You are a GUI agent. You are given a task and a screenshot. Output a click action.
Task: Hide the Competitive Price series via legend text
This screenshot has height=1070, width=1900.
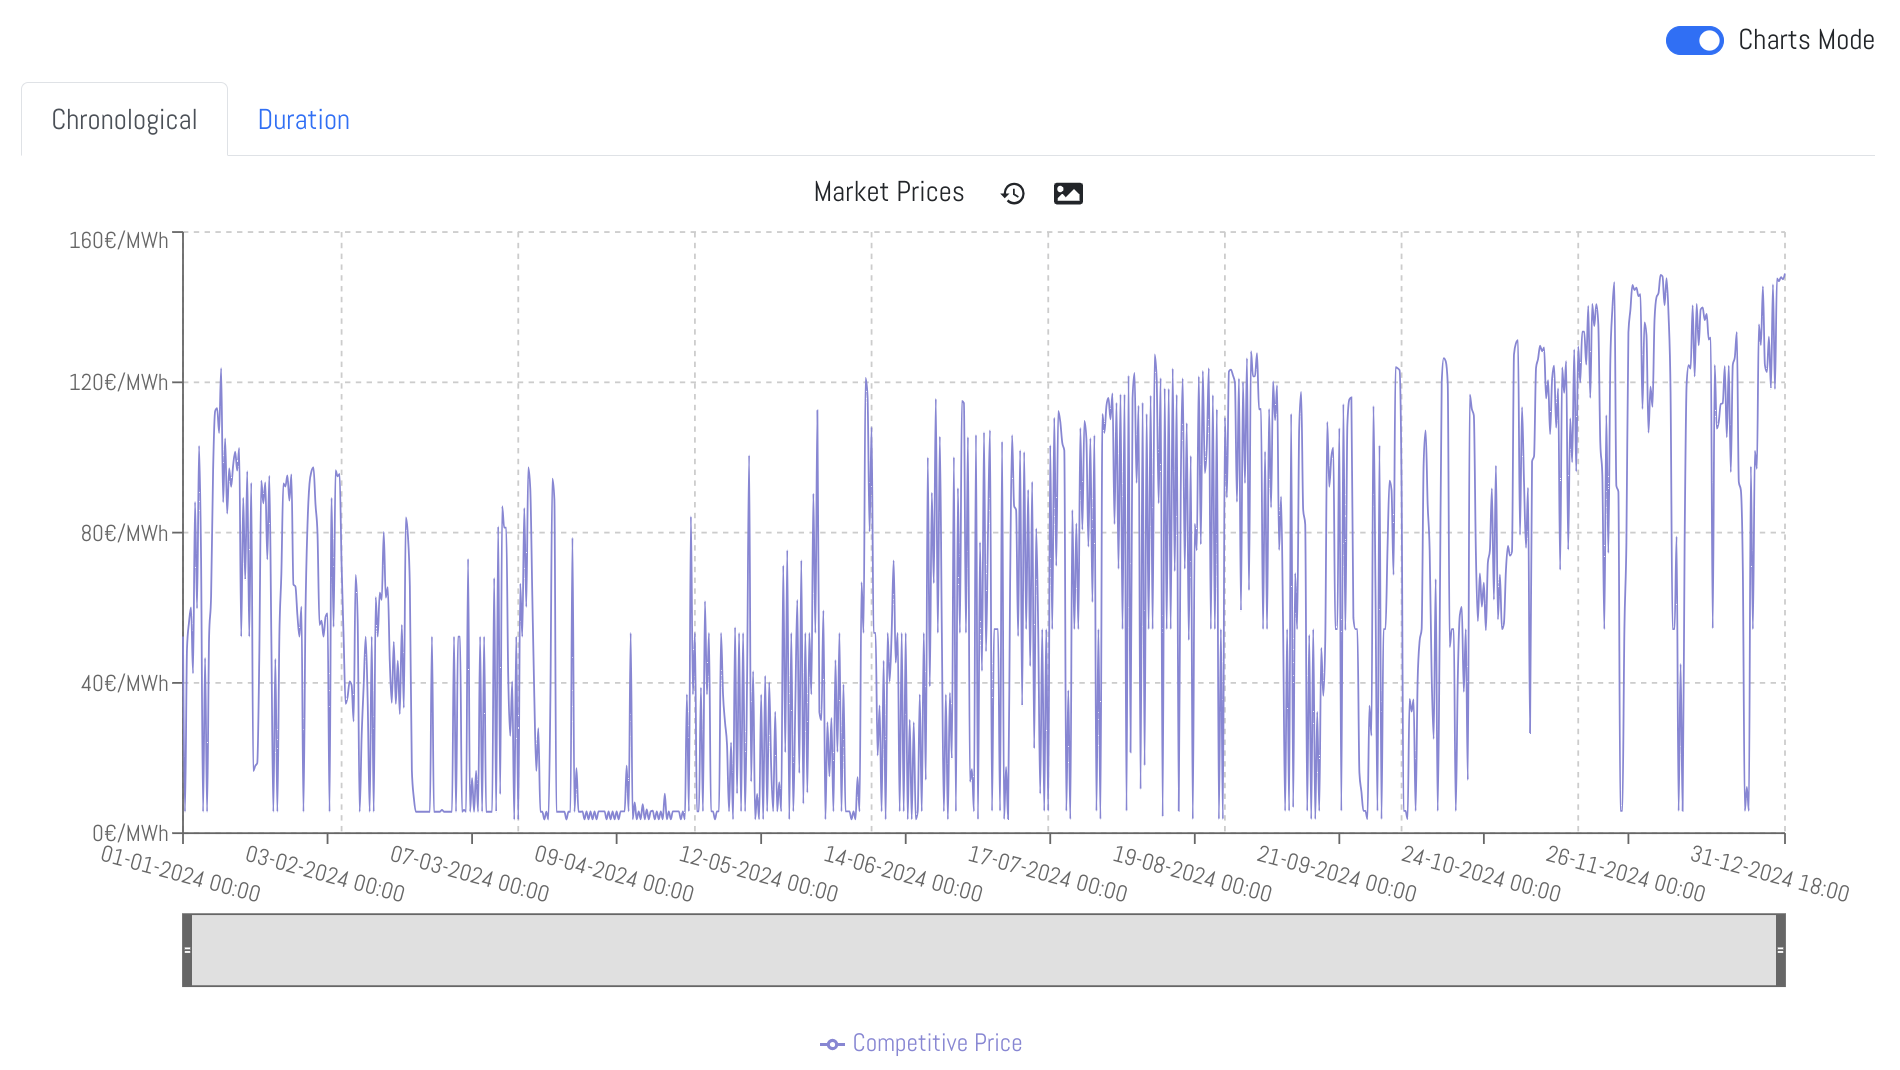[x=936, y=1043]
